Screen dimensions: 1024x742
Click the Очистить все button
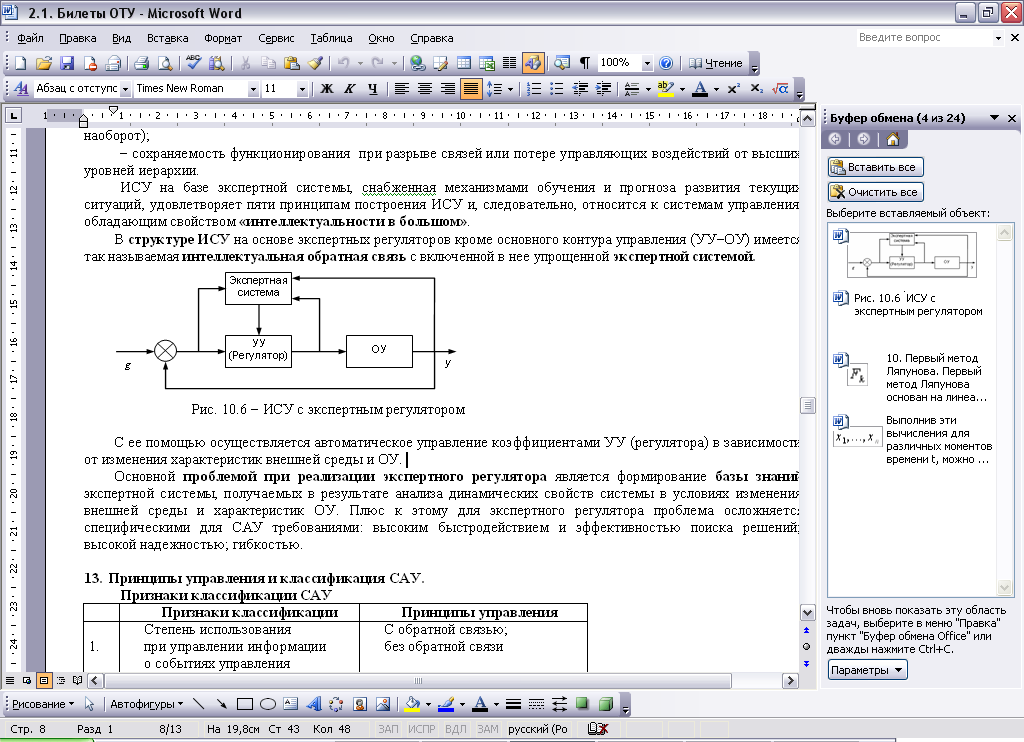point(875,192)
